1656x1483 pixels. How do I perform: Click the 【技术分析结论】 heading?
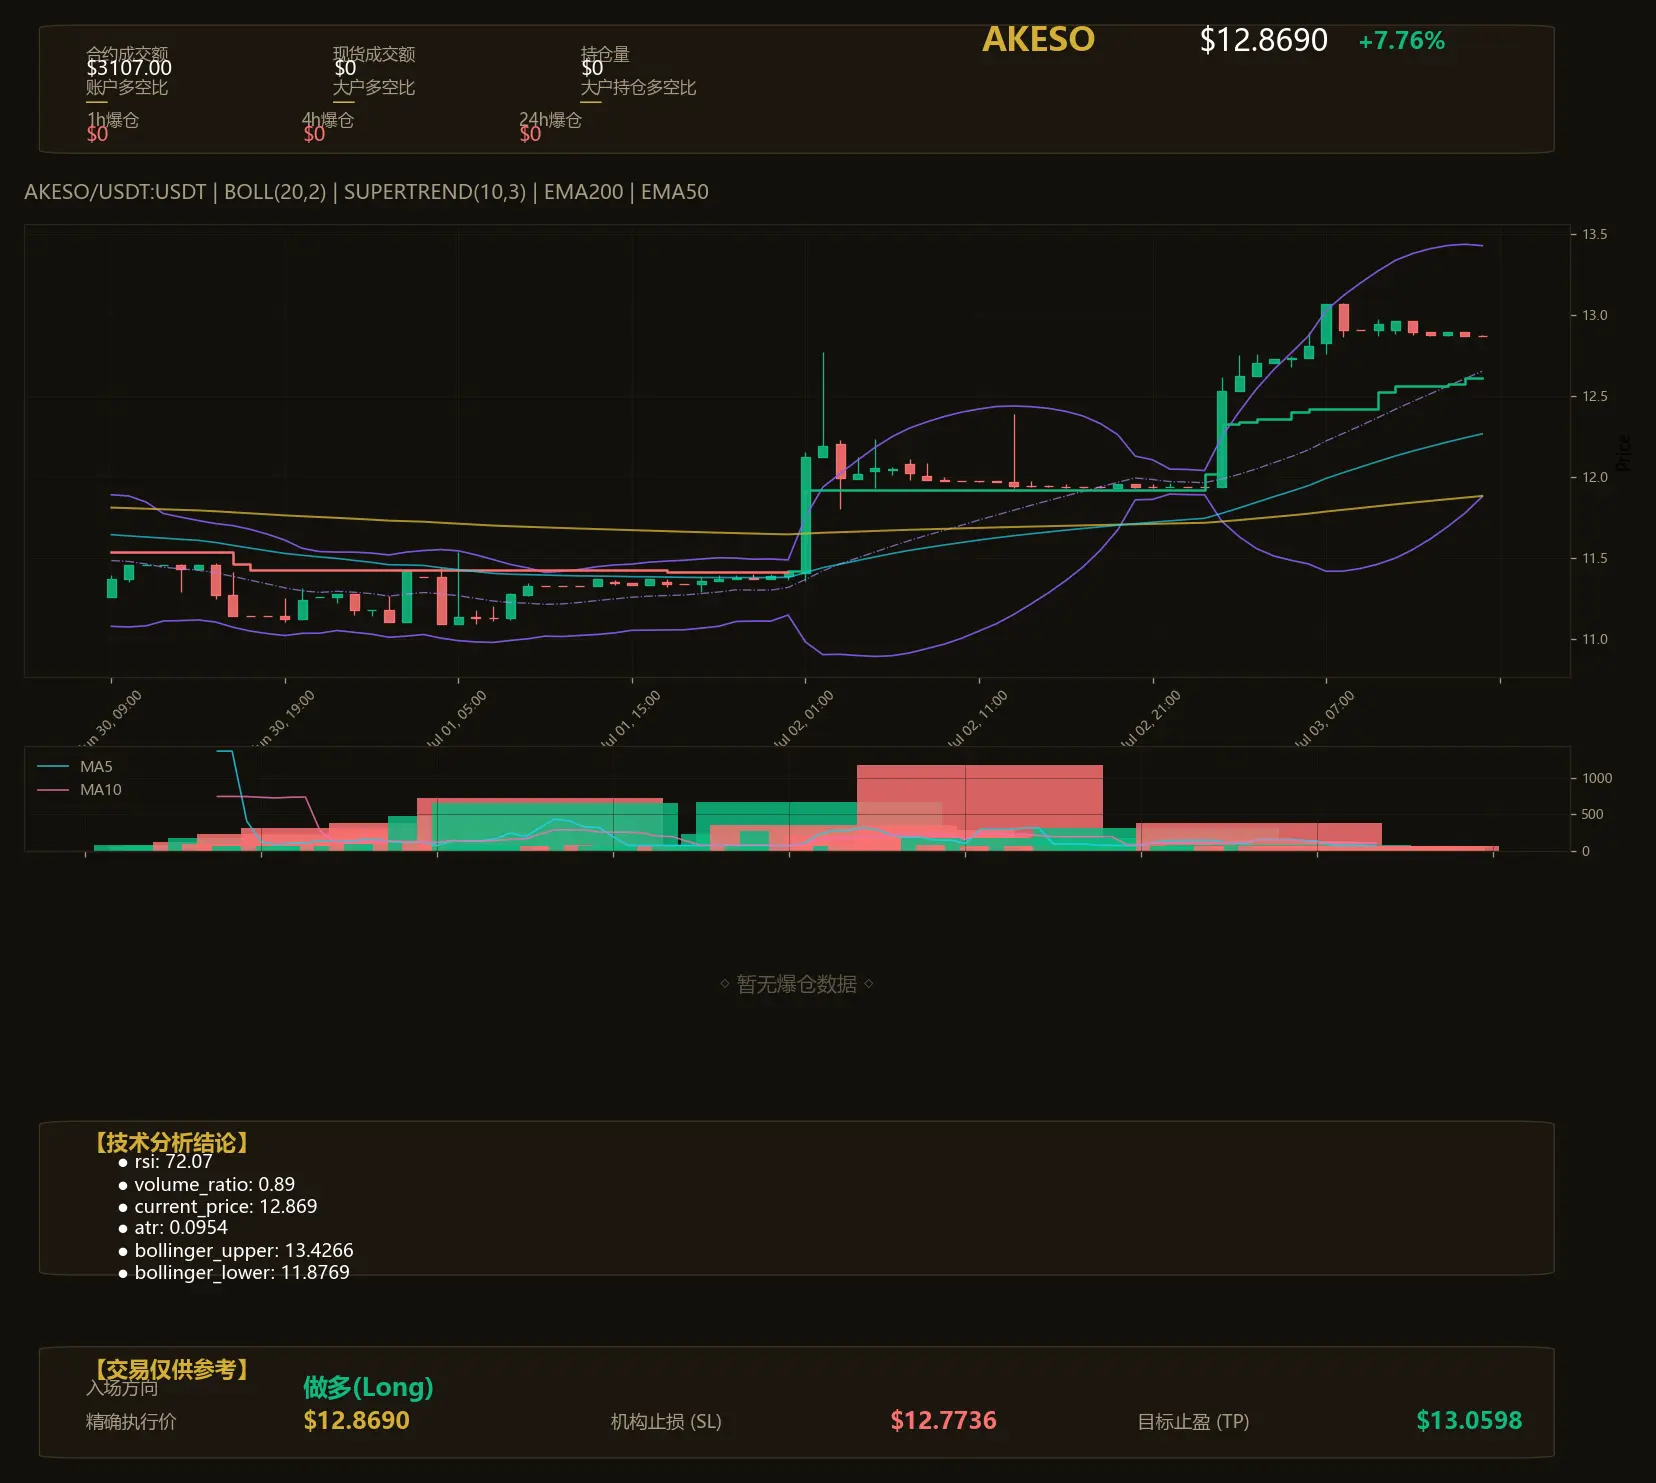pyautogui.click(x=171, y=1143)
